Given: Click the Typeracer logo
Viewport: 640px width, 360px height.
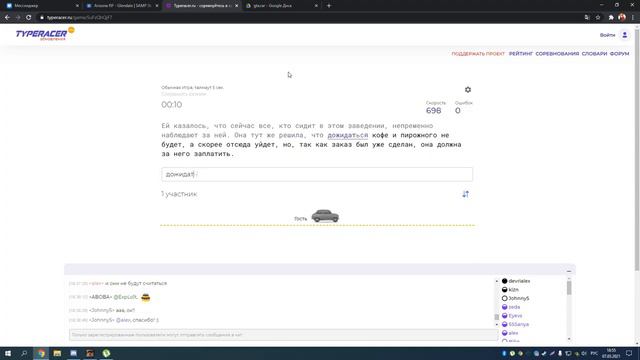Looking at the screenshot, I should 44,34.
